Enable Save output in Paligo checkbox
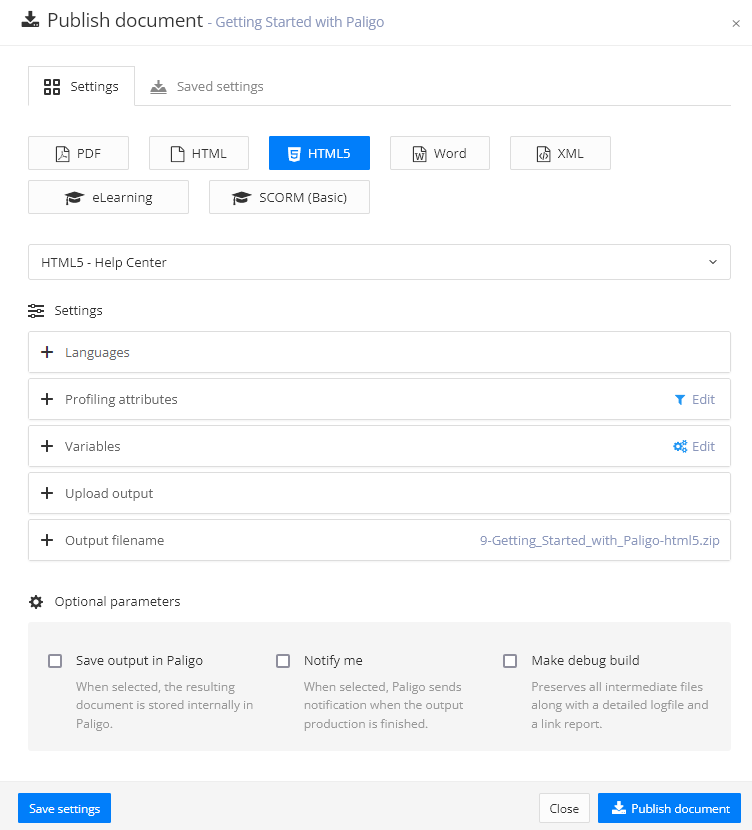The height and width of the screenshot is (830, 752). 55,661
